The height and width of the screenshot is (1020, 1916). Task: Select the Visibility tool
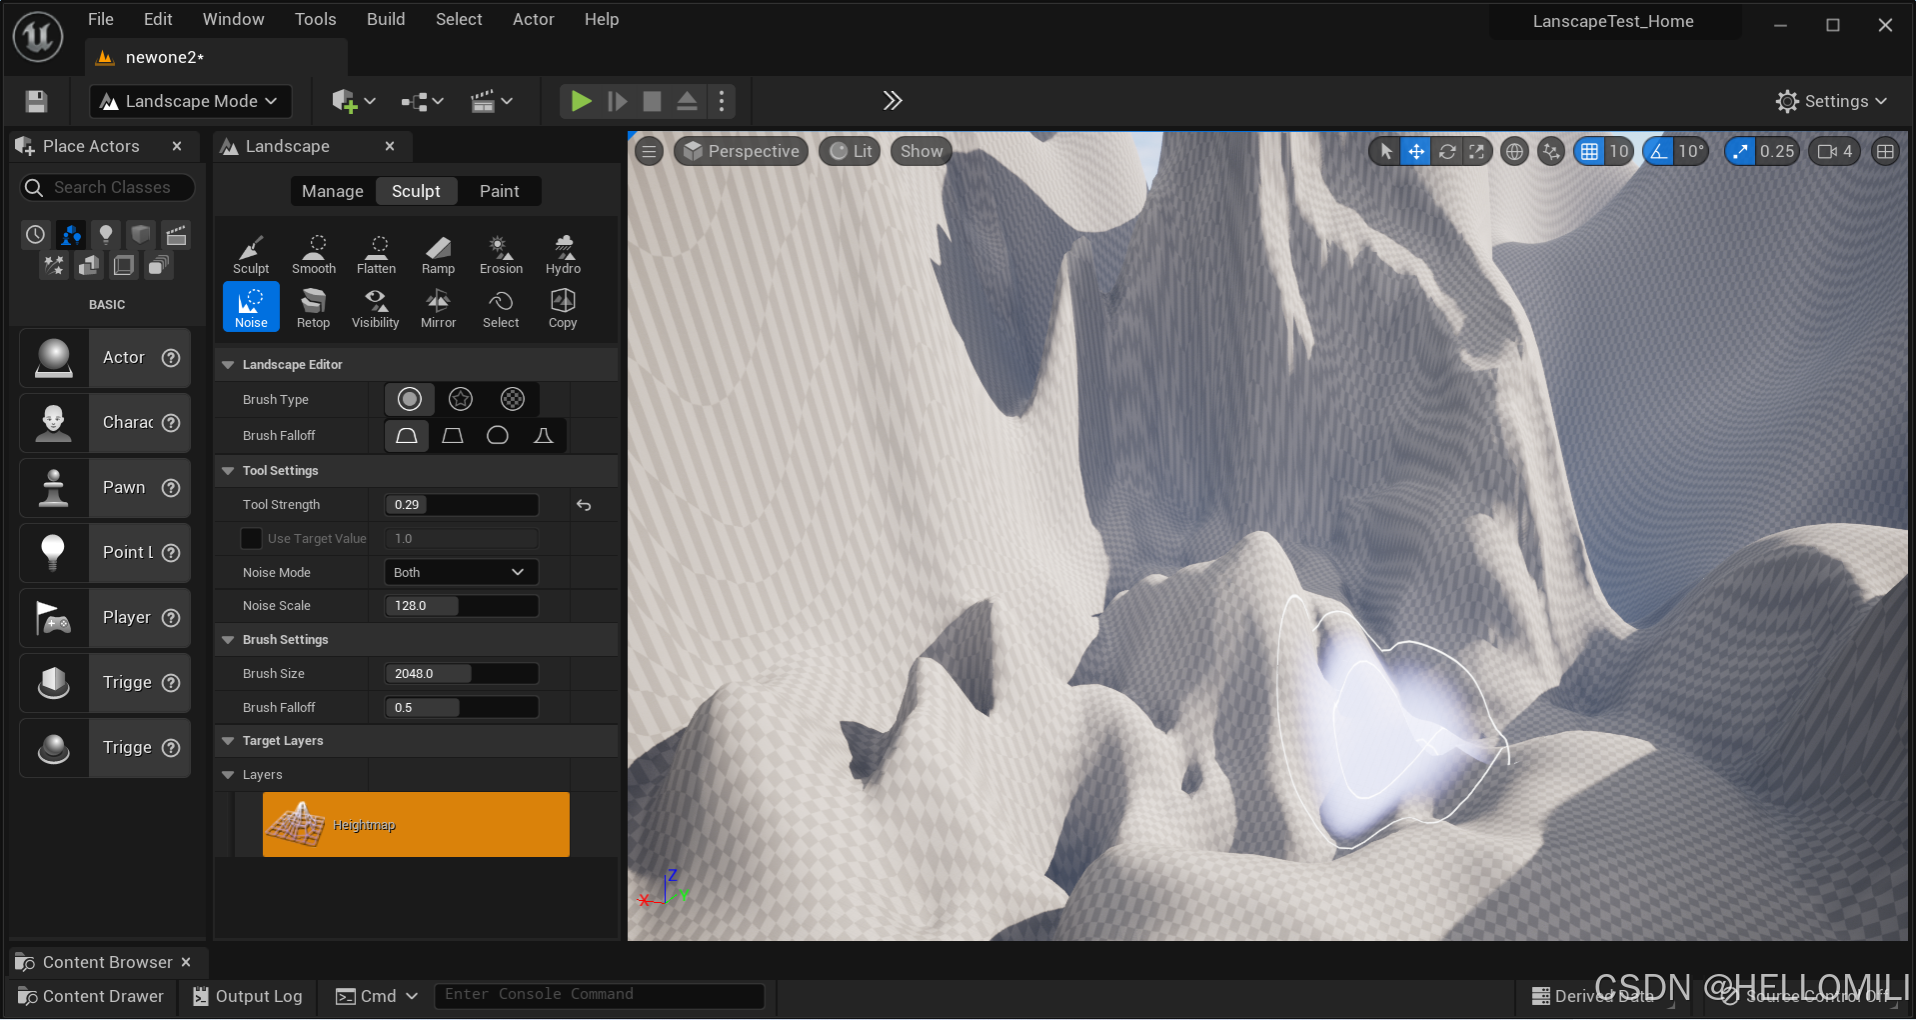[x=376, y=307]
